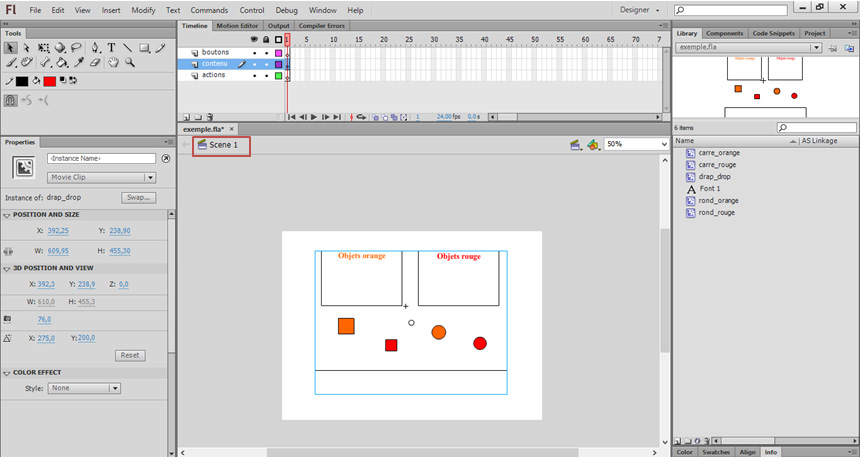Activate the Zoom magnifier tool
Image resolution: width=863 pixels, height=457 pixels.
[131, 63]
